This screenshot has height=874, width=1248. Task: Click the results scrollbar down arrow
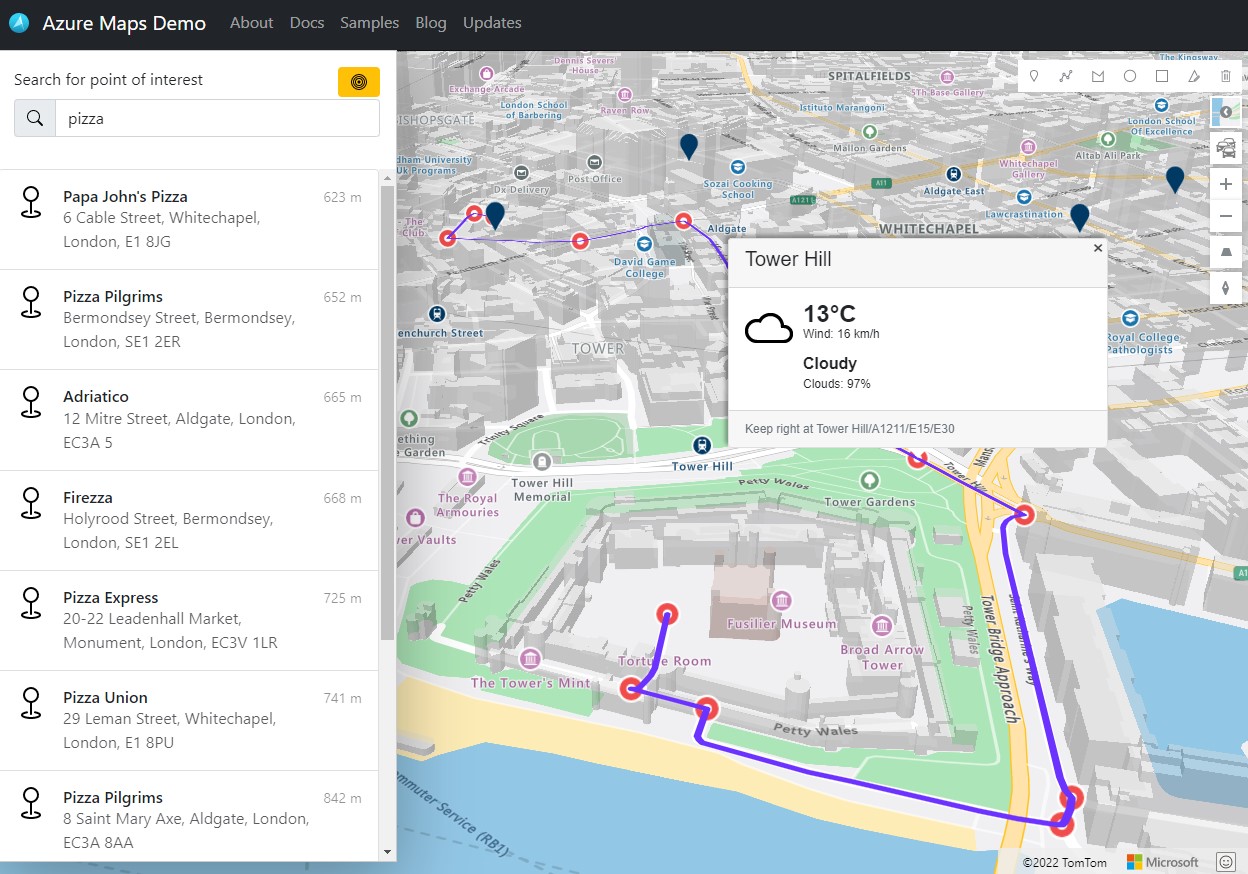388,852
